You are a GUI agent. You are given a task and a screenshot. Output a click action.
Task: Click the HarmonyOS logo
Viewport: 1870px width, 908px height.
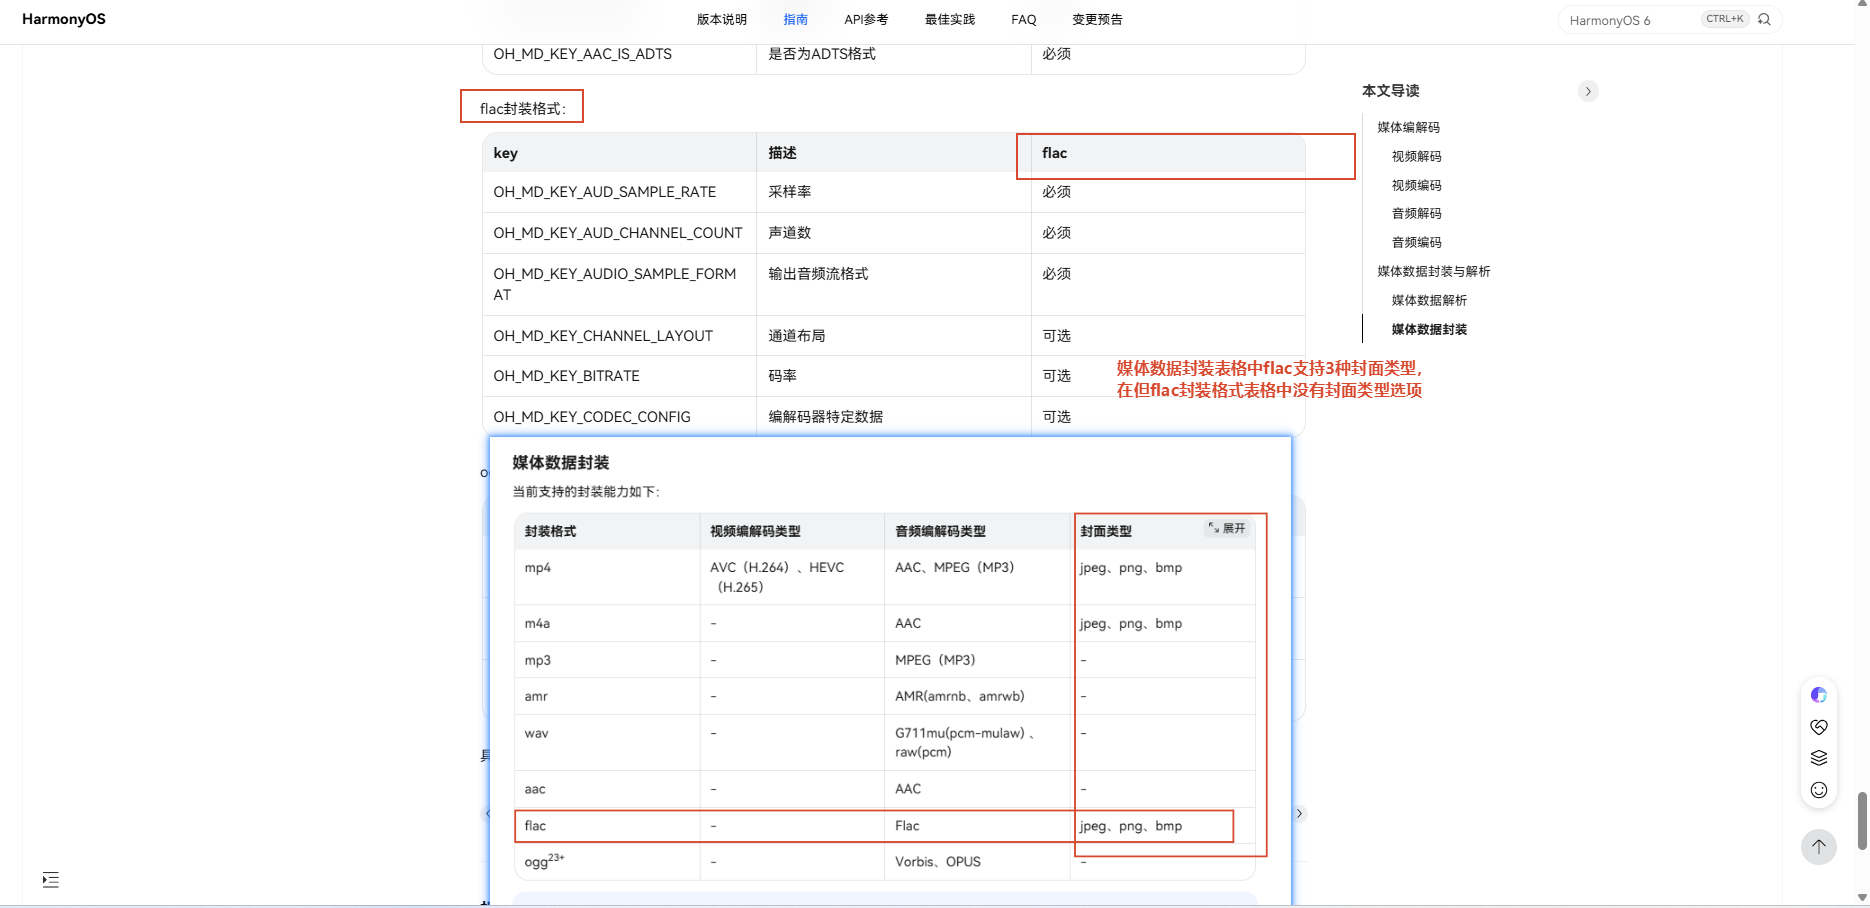tap(64, 19)
